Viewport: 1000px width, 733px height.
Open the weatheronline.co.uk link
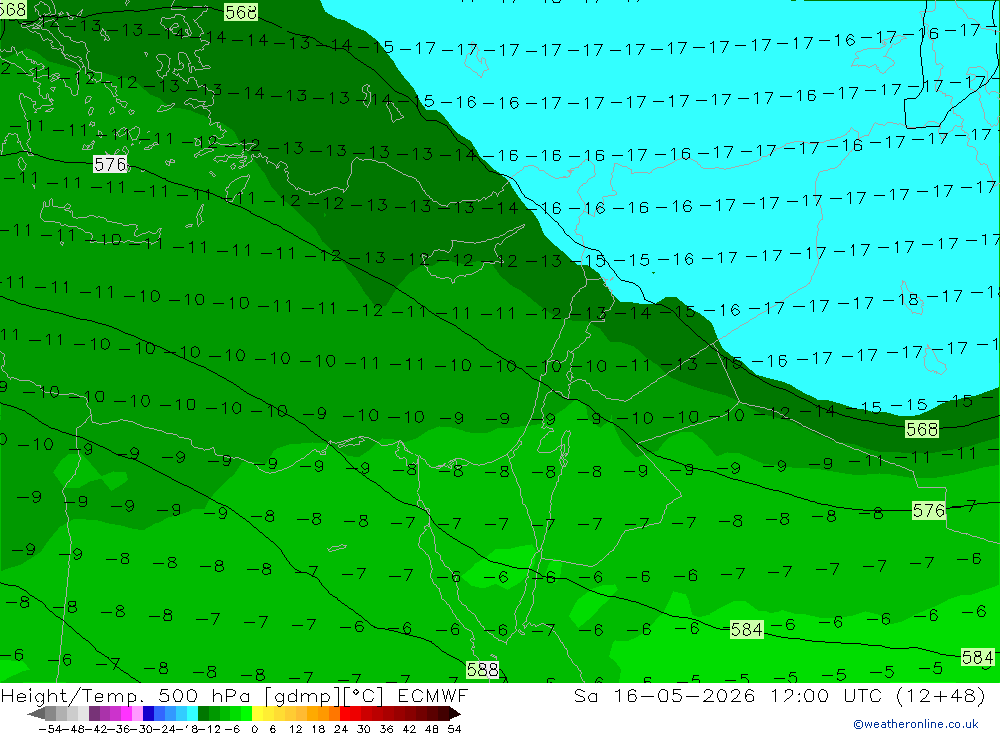click(916, 724)
